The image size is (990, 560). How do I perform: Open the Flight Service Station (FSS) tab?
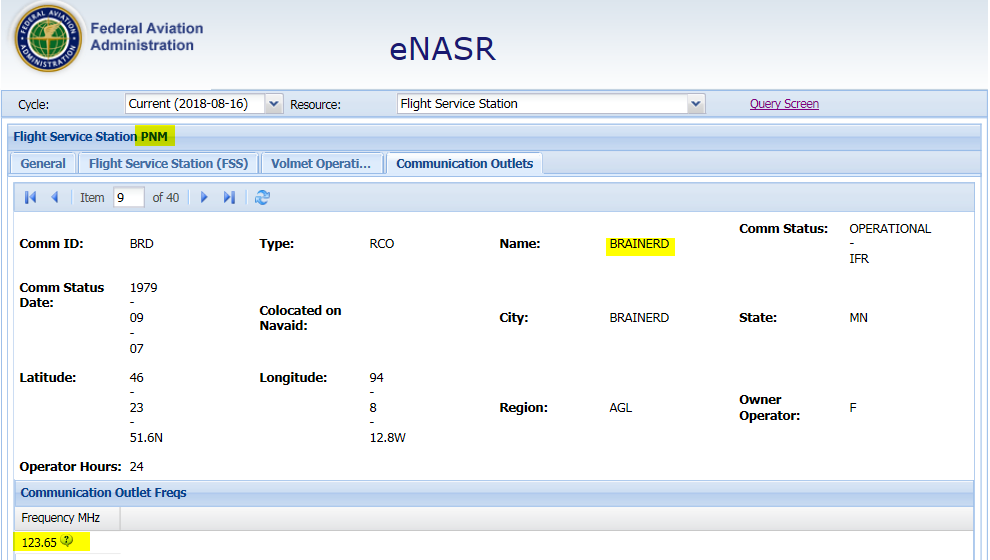pos(169,164)
